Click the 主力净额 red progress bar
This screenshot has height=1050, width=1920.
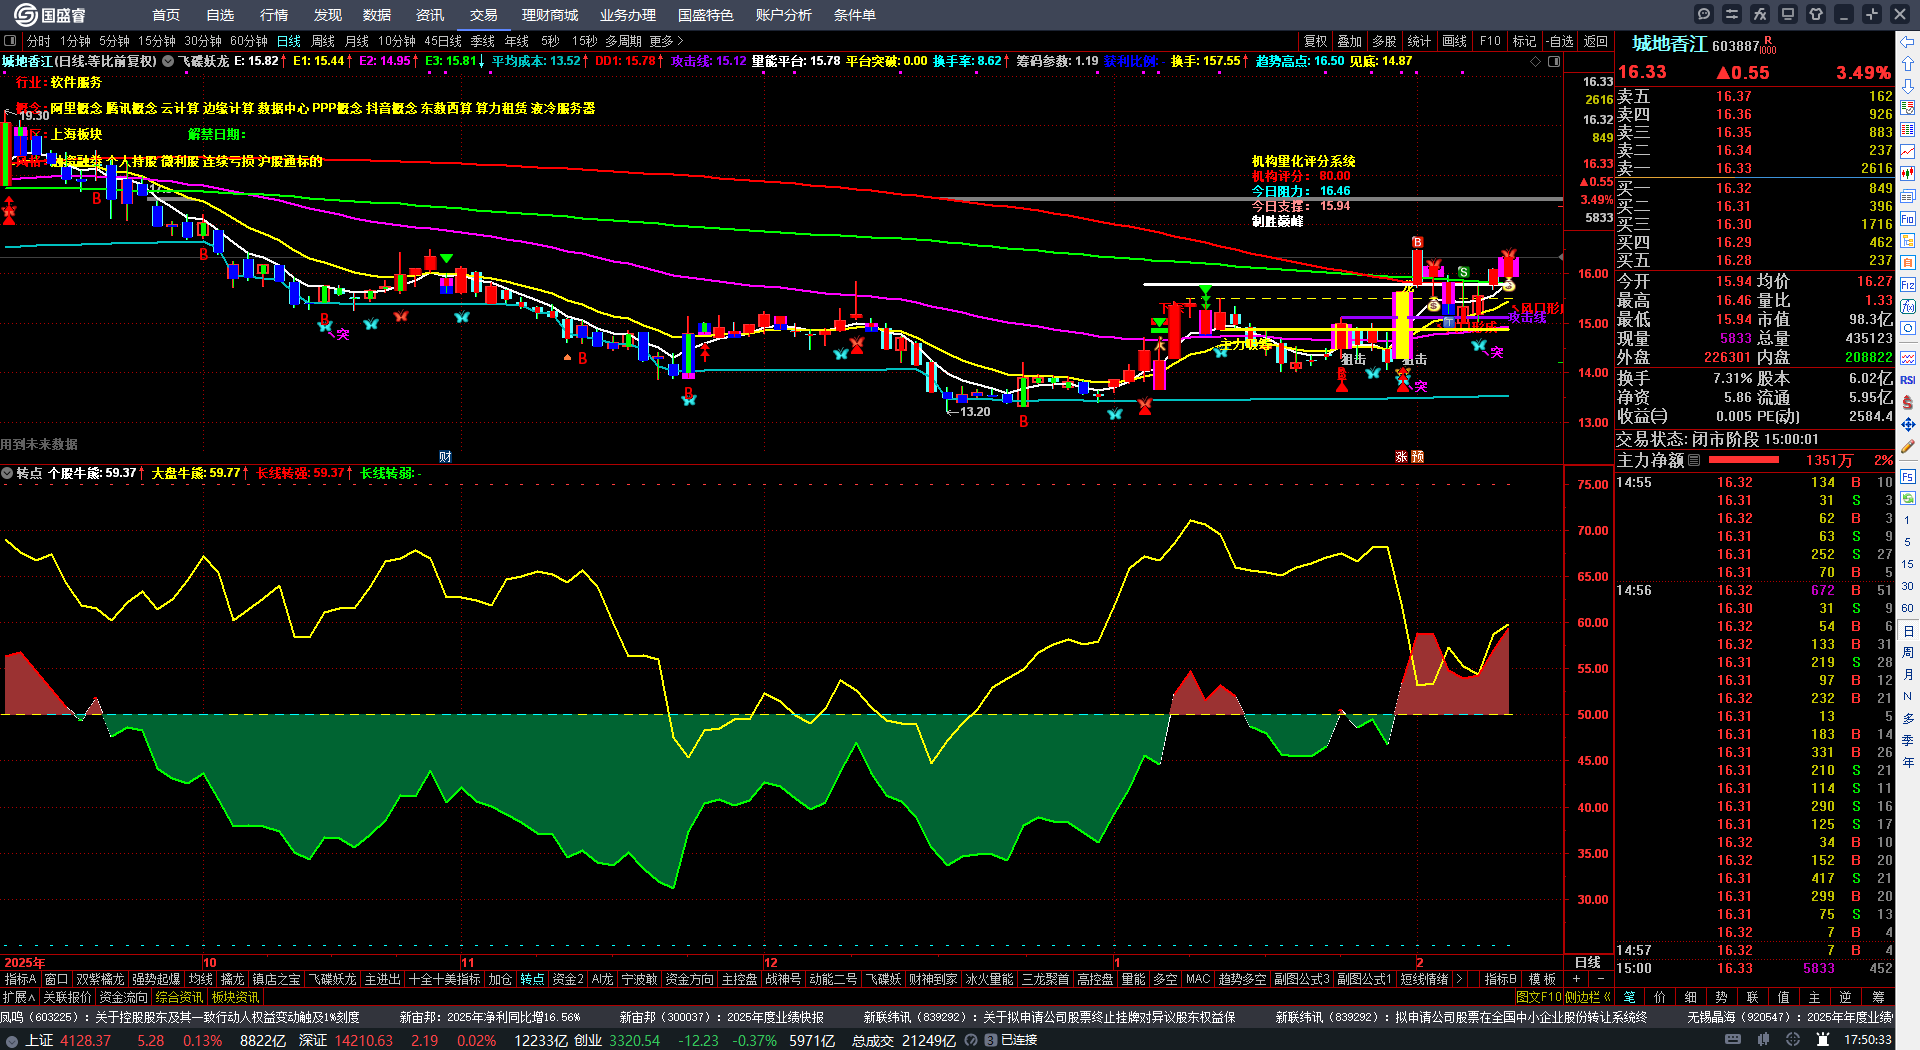tap(1744, 460)
